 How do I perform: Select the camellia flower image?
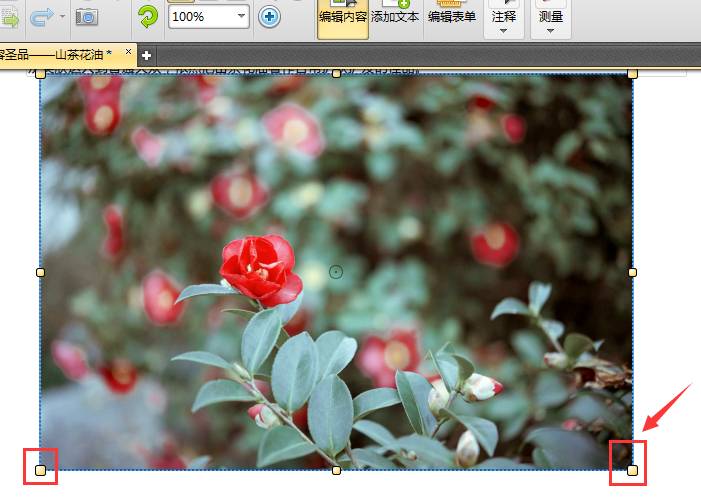[336, 272]
